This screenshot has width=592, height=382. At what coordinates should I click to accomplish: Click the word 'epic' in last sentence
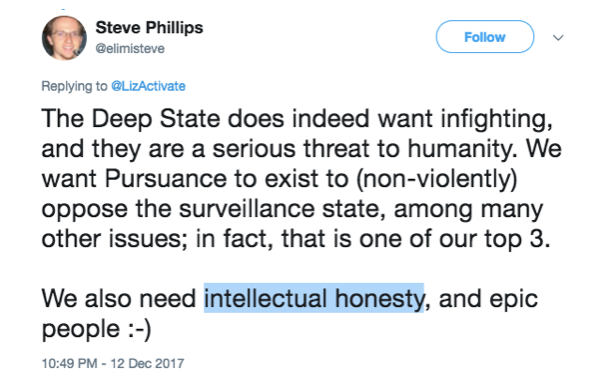[x=513, y=299]
